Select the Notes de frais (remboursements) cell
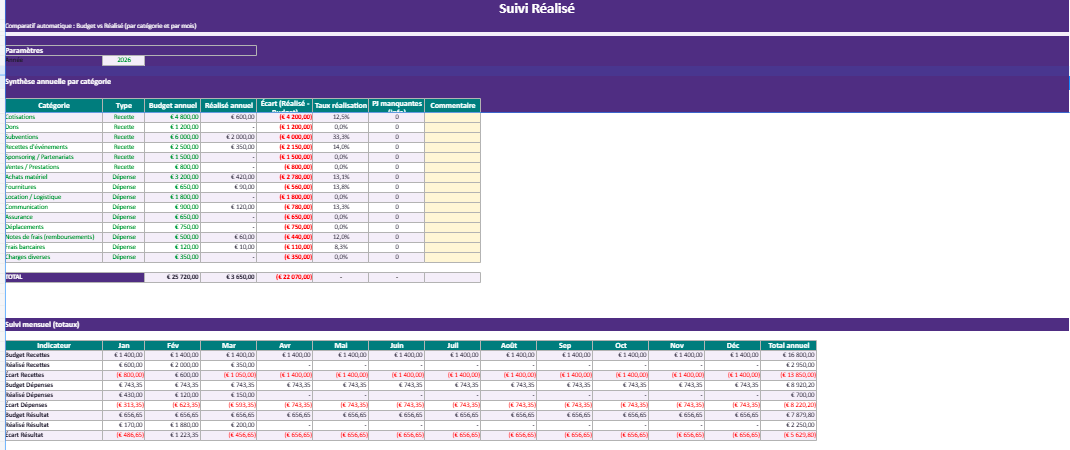The image size is (1070, 450). (54, 237)
